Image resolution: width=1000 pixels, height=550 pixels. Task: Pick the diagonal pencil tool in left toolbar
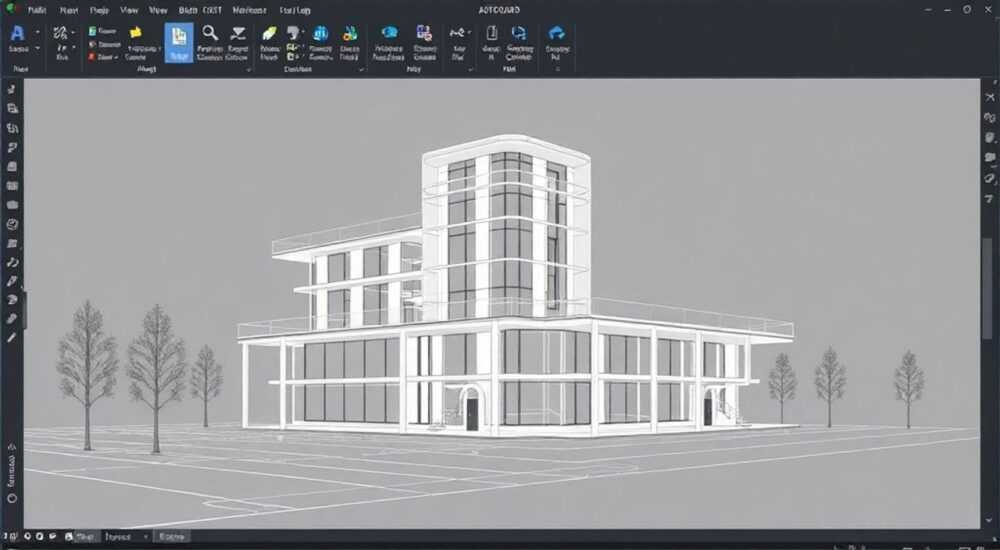11,336
